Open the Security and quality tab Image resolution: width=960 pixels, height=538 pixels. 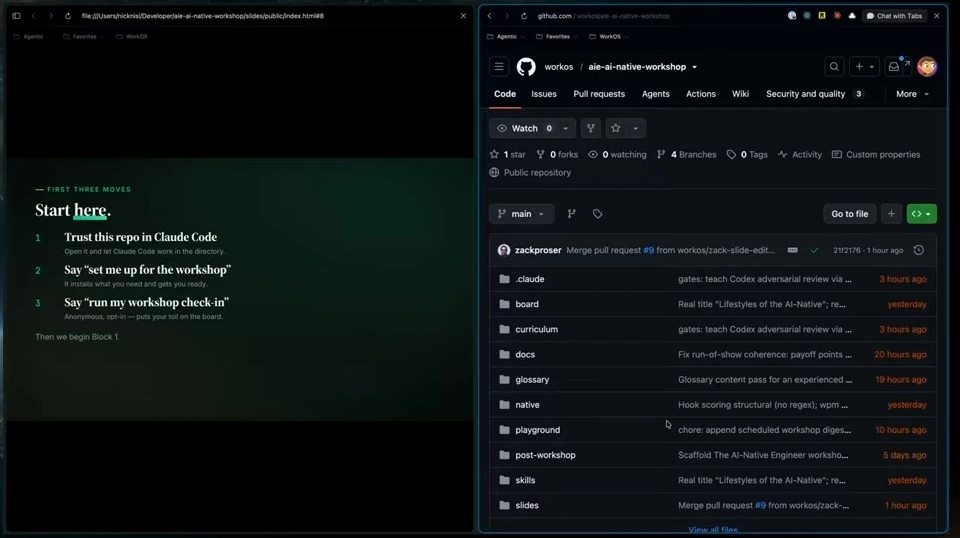[814, 94]
